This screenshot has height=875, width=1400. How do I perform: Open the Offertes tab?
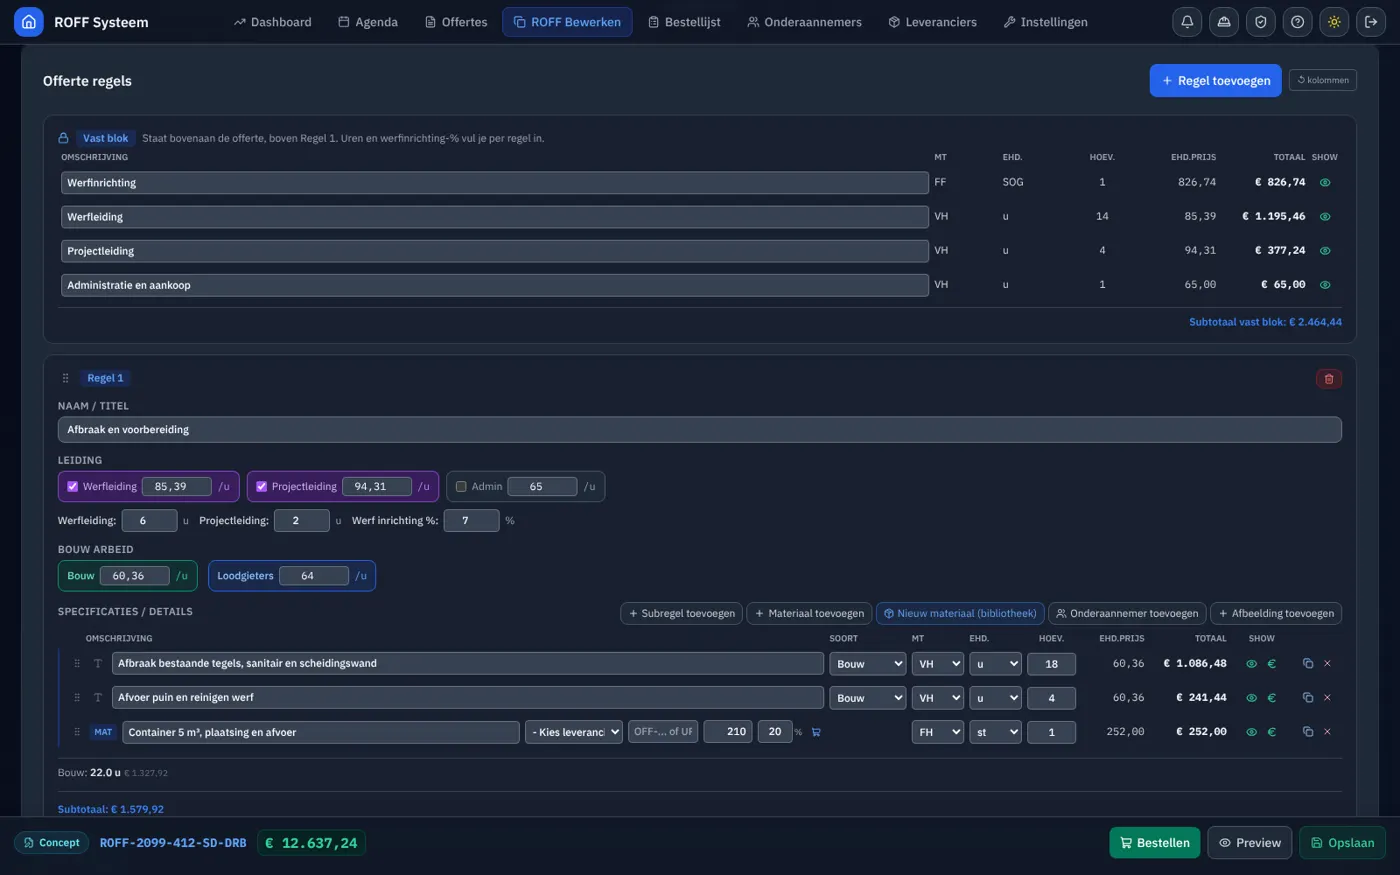(456, 22)
